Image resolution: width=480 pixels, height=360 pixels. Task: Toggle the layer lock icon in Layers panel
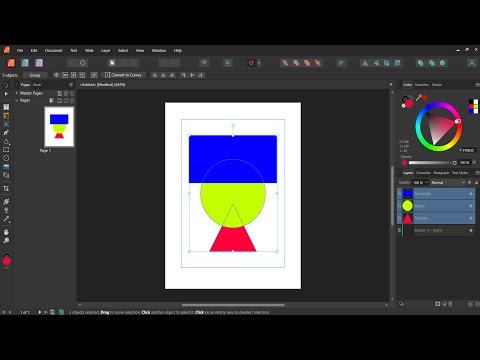pos(476,182)
